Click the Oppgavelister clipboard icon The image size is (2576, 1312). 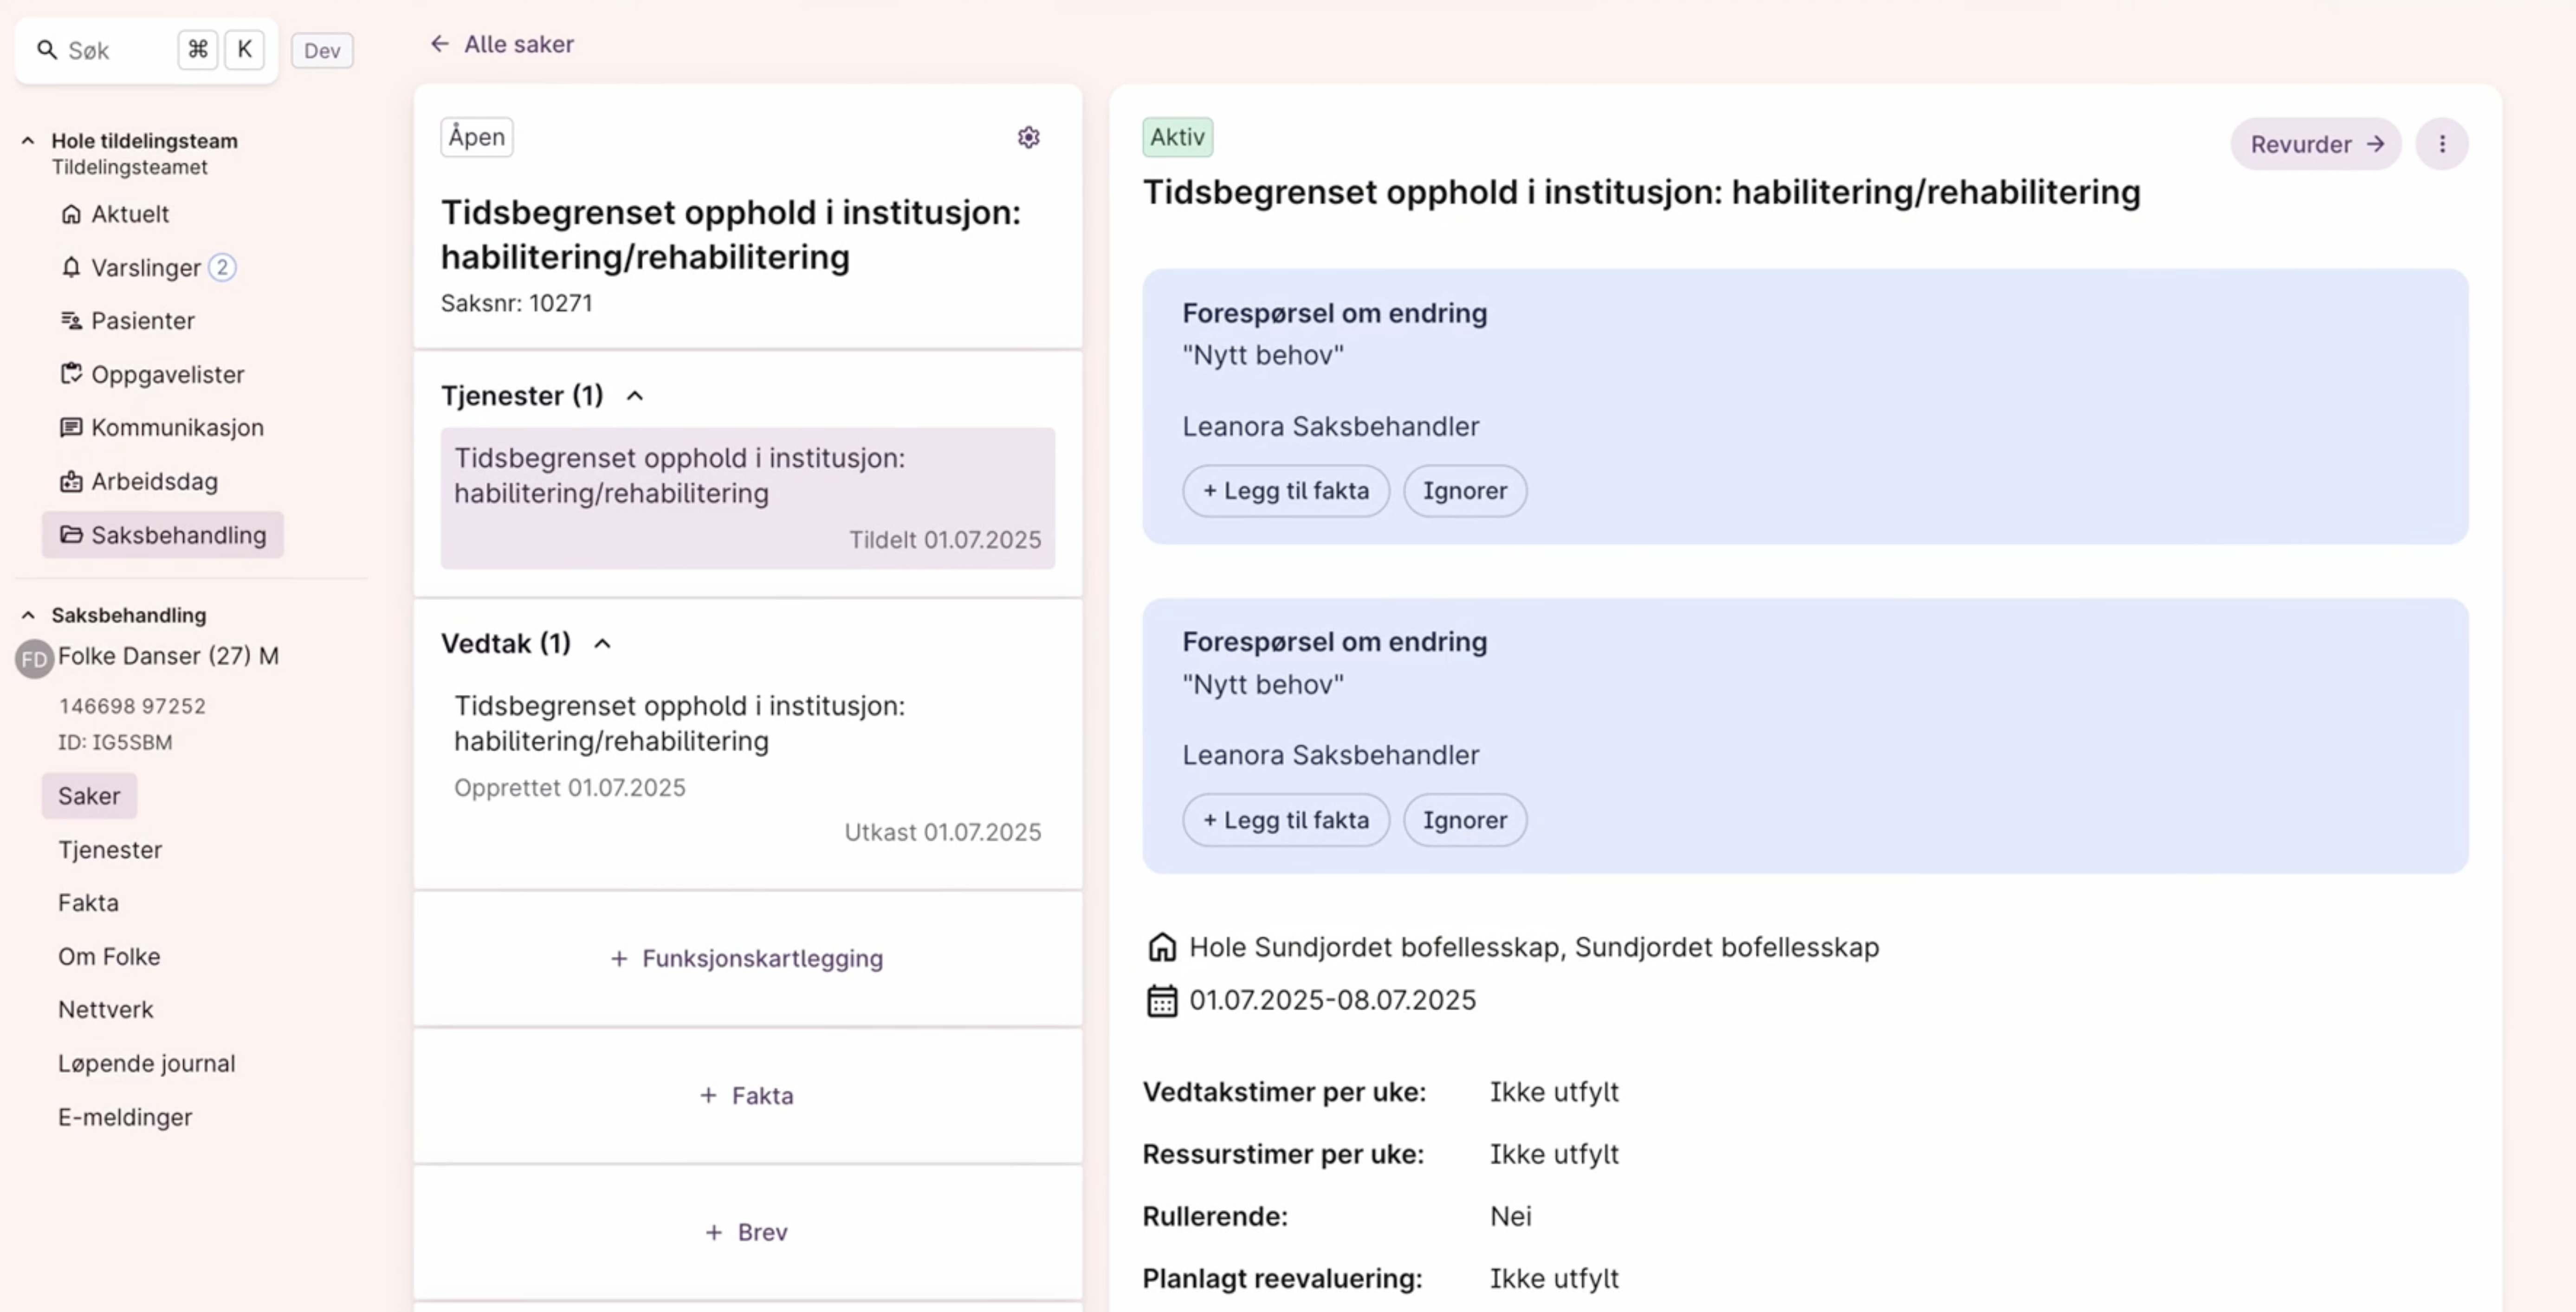pyautogui.click(x=71, y=374)
